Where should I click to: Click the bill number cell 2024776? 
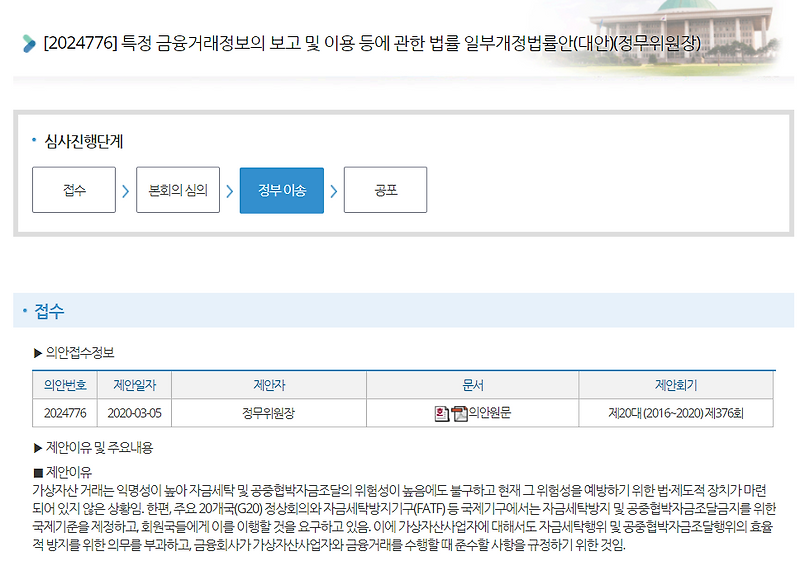(x=65, y=413)
